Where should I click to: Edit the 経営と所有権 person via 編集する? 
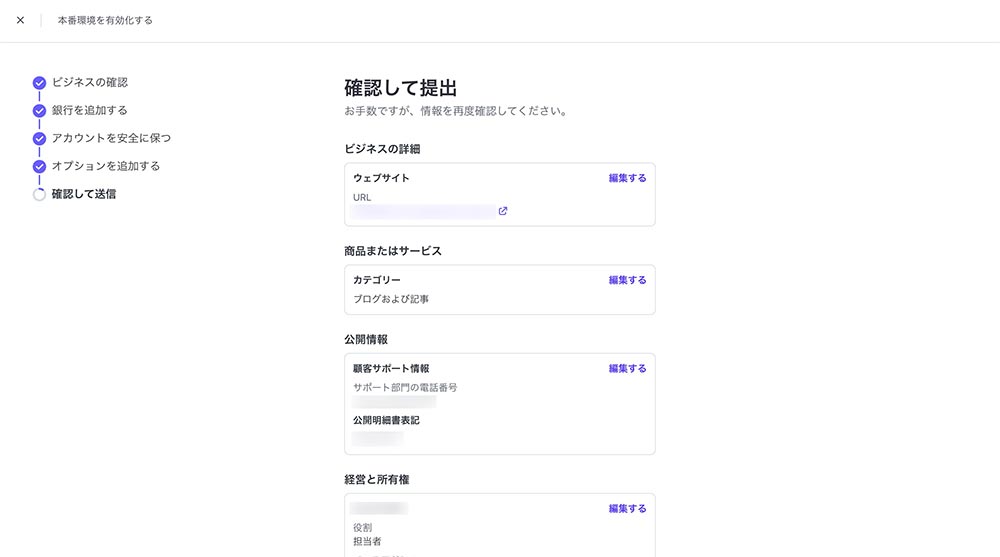628,509
